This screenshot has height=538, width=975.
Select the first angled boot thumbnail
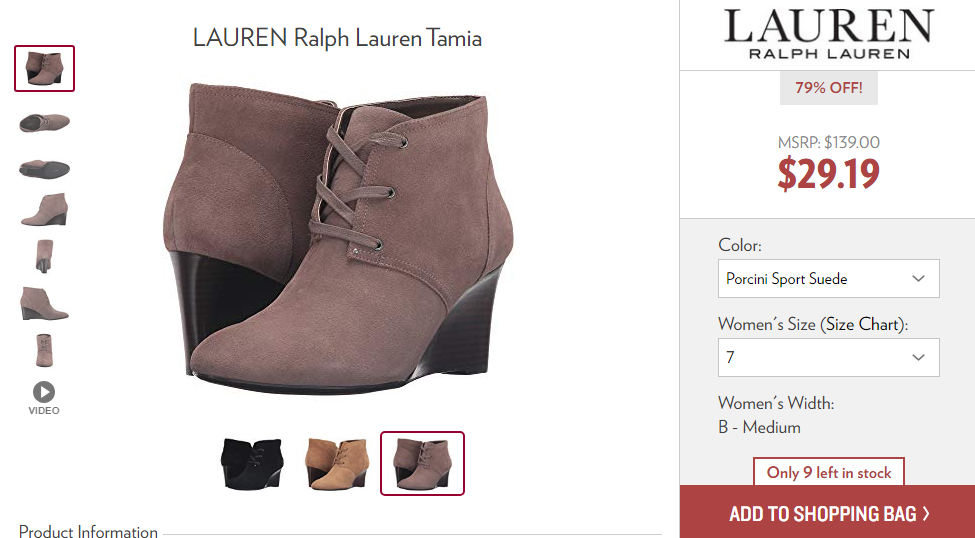click(45, 68)
